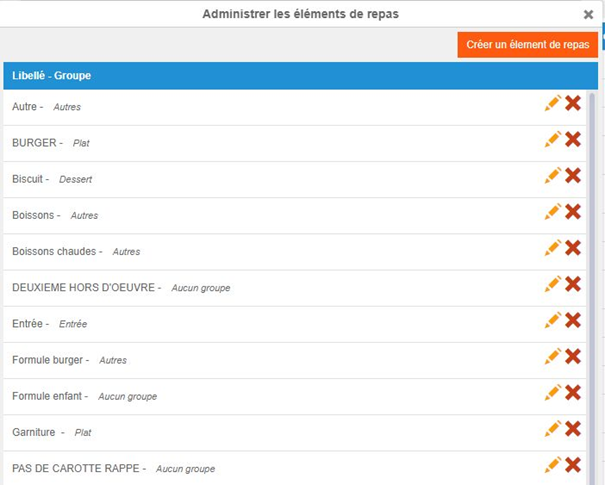Viewport: 605px width, 485px height.
Task: Delete the Biscuit row
Action: click(573, 176)
